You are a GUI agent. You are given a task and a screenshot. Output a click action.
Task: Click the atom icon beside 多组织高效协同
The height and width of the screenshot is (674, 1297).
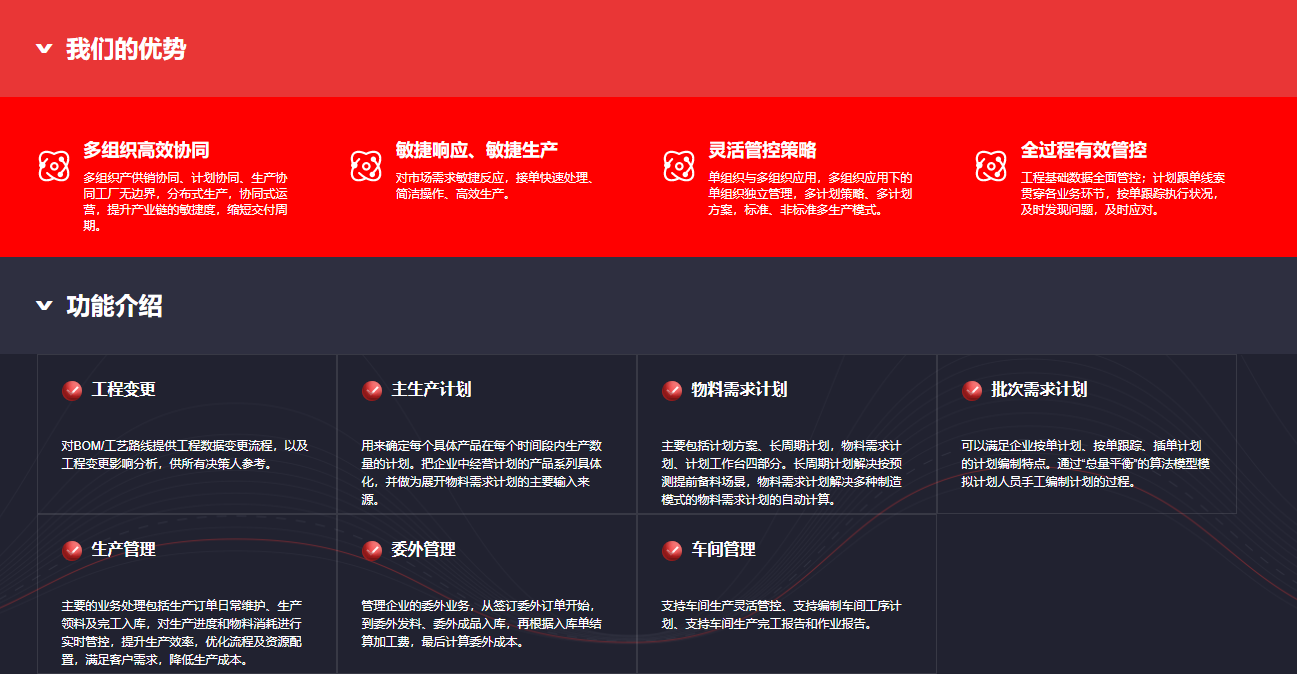click(x=54, y=166)
